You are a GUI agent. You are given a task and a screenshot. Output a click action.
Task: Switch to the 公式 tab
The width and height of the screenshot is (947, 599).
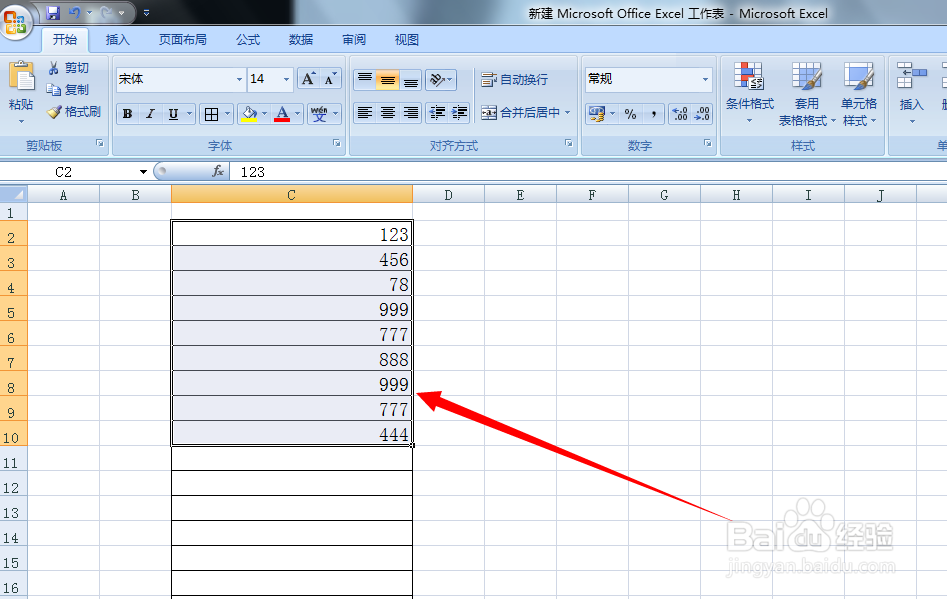pyautogui.click(x=248, y=40)
